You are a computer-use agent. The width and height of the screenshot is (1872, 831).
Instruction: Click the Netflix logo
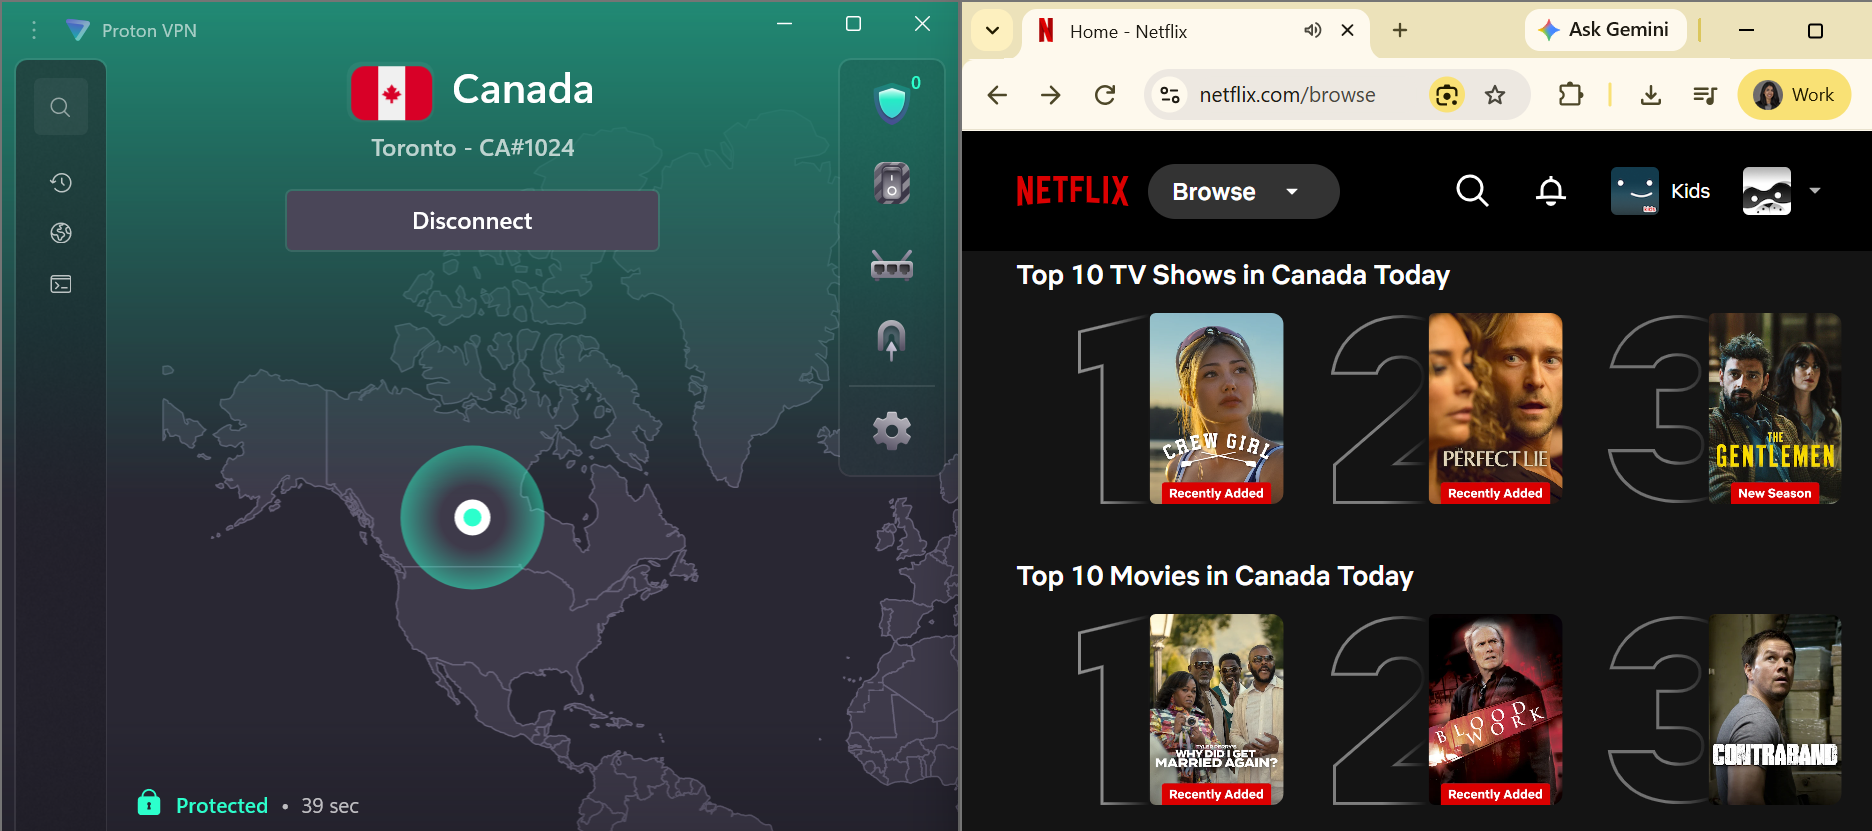(1072, 191)
